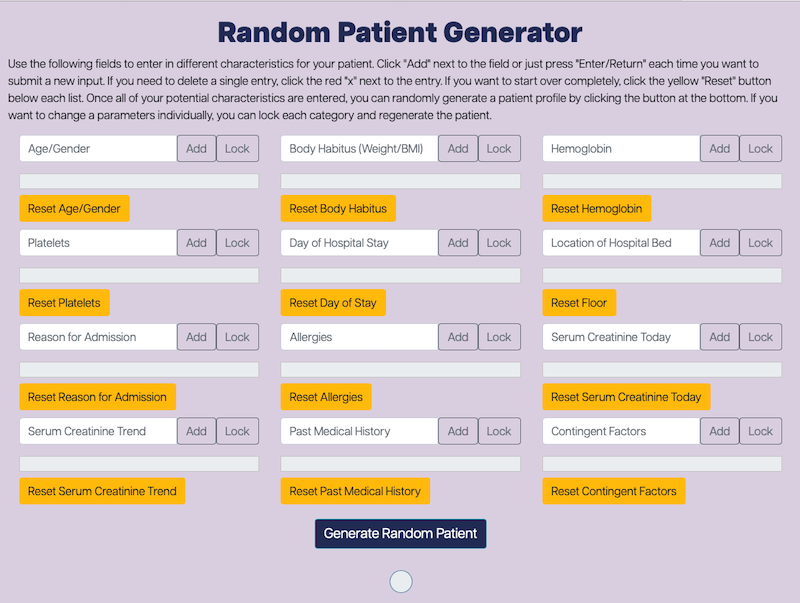Screen dimensions: 800x603
Task: Focus the Past Medical History input
Action: tap(359, 431)
